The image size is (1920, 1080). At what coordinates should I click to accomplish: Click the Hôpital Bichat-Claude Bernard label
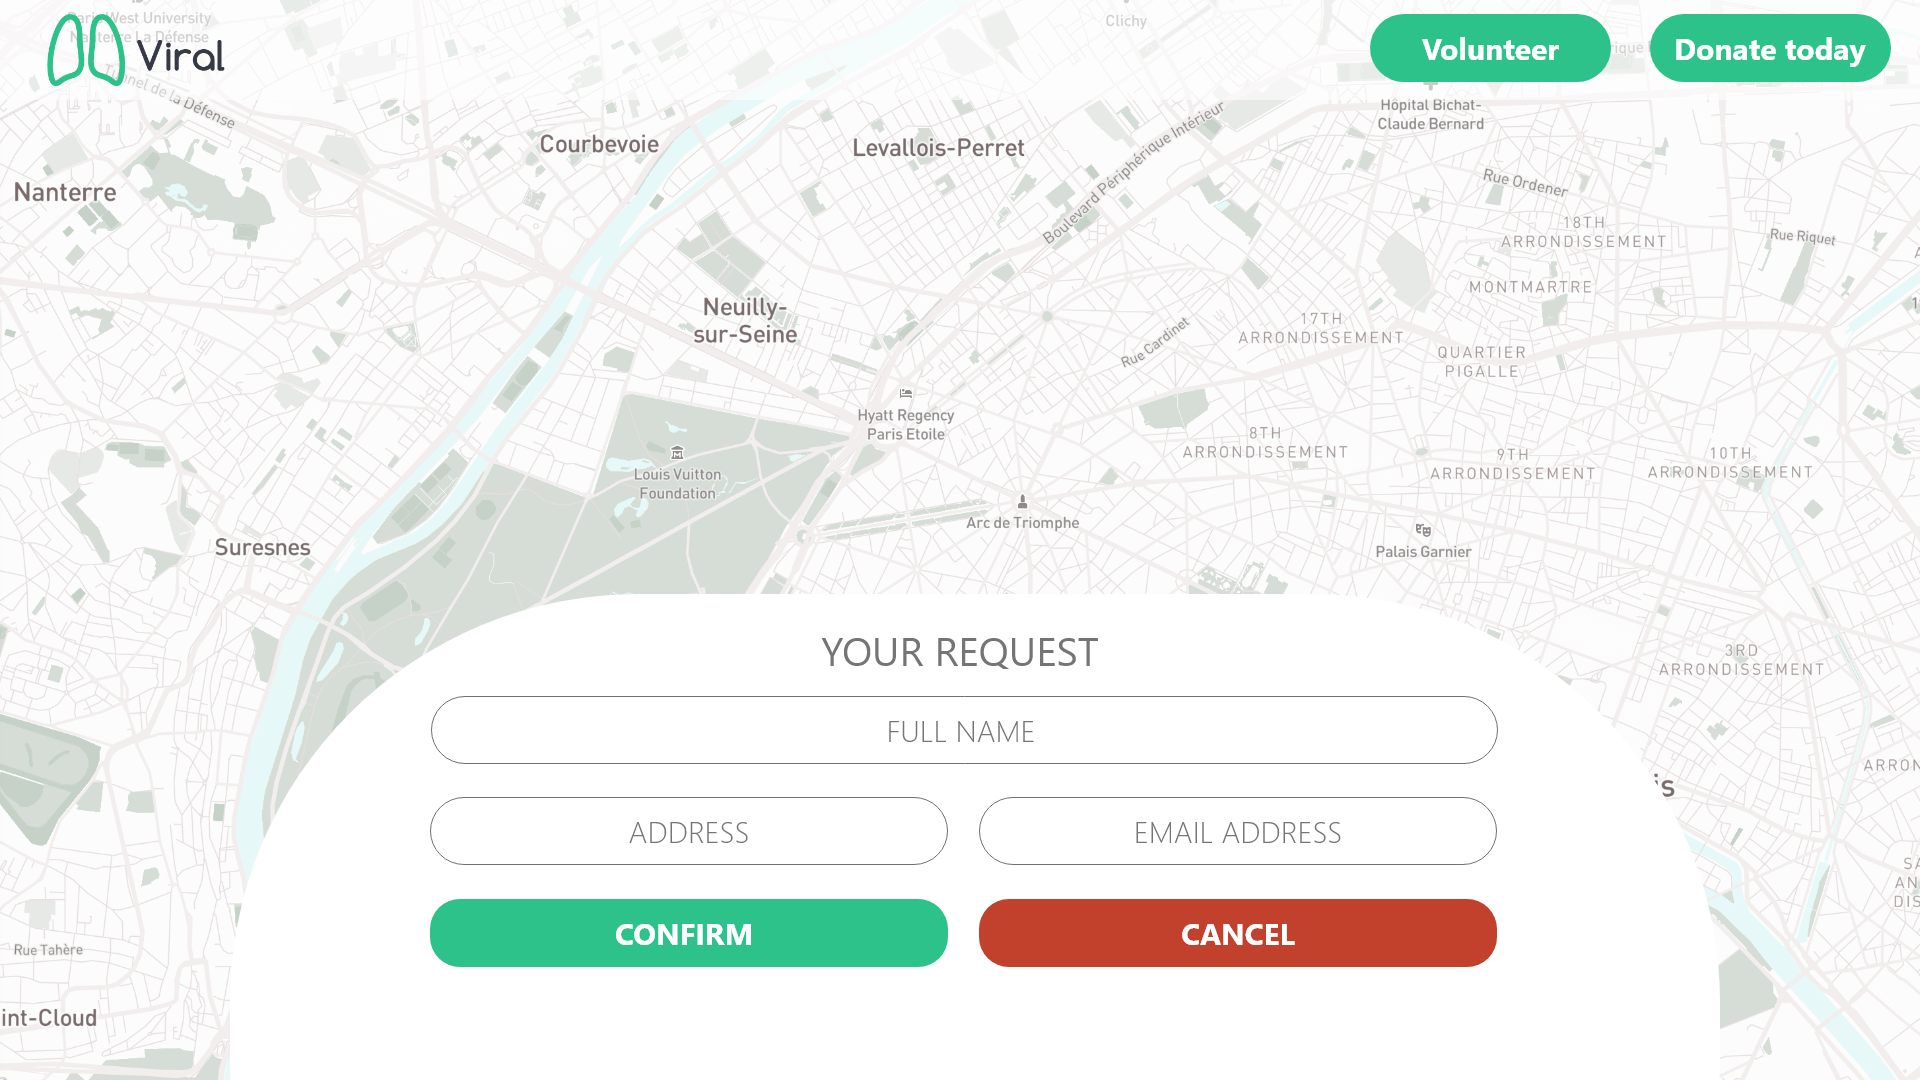(x=1431, y=114)
